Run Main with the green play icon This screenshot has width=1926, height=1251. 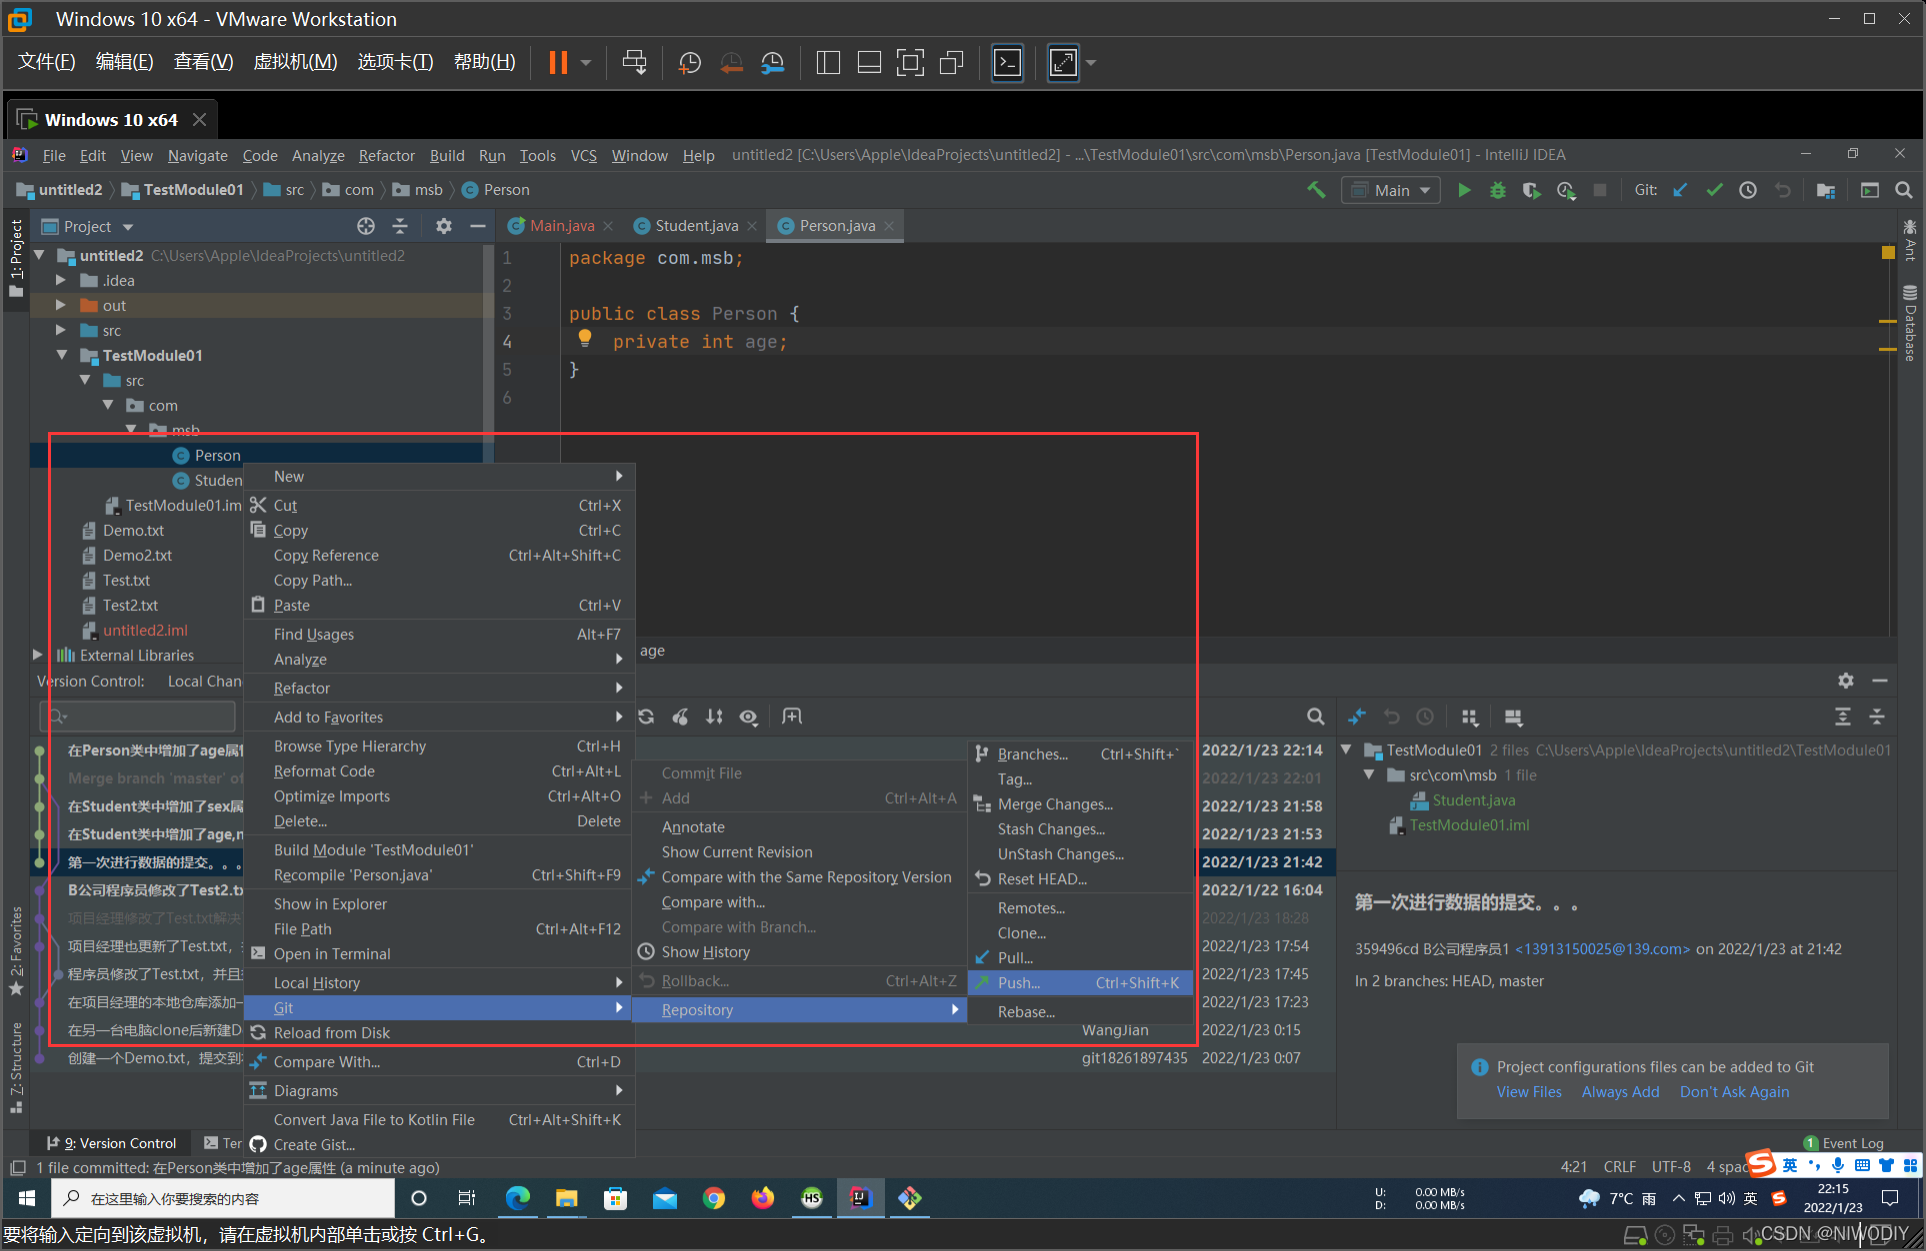pyautogui.click(x=1464, y=190)
